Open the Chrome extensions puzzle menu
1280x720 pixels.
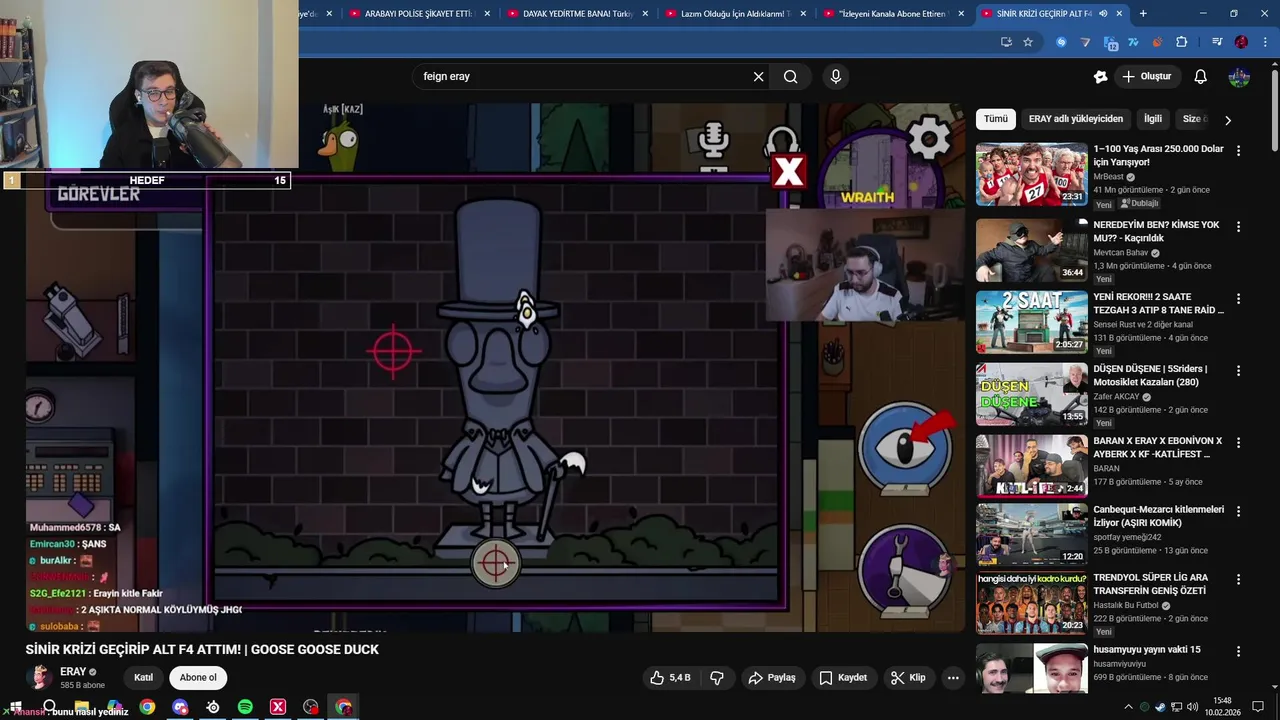[x=1181, y=42]
